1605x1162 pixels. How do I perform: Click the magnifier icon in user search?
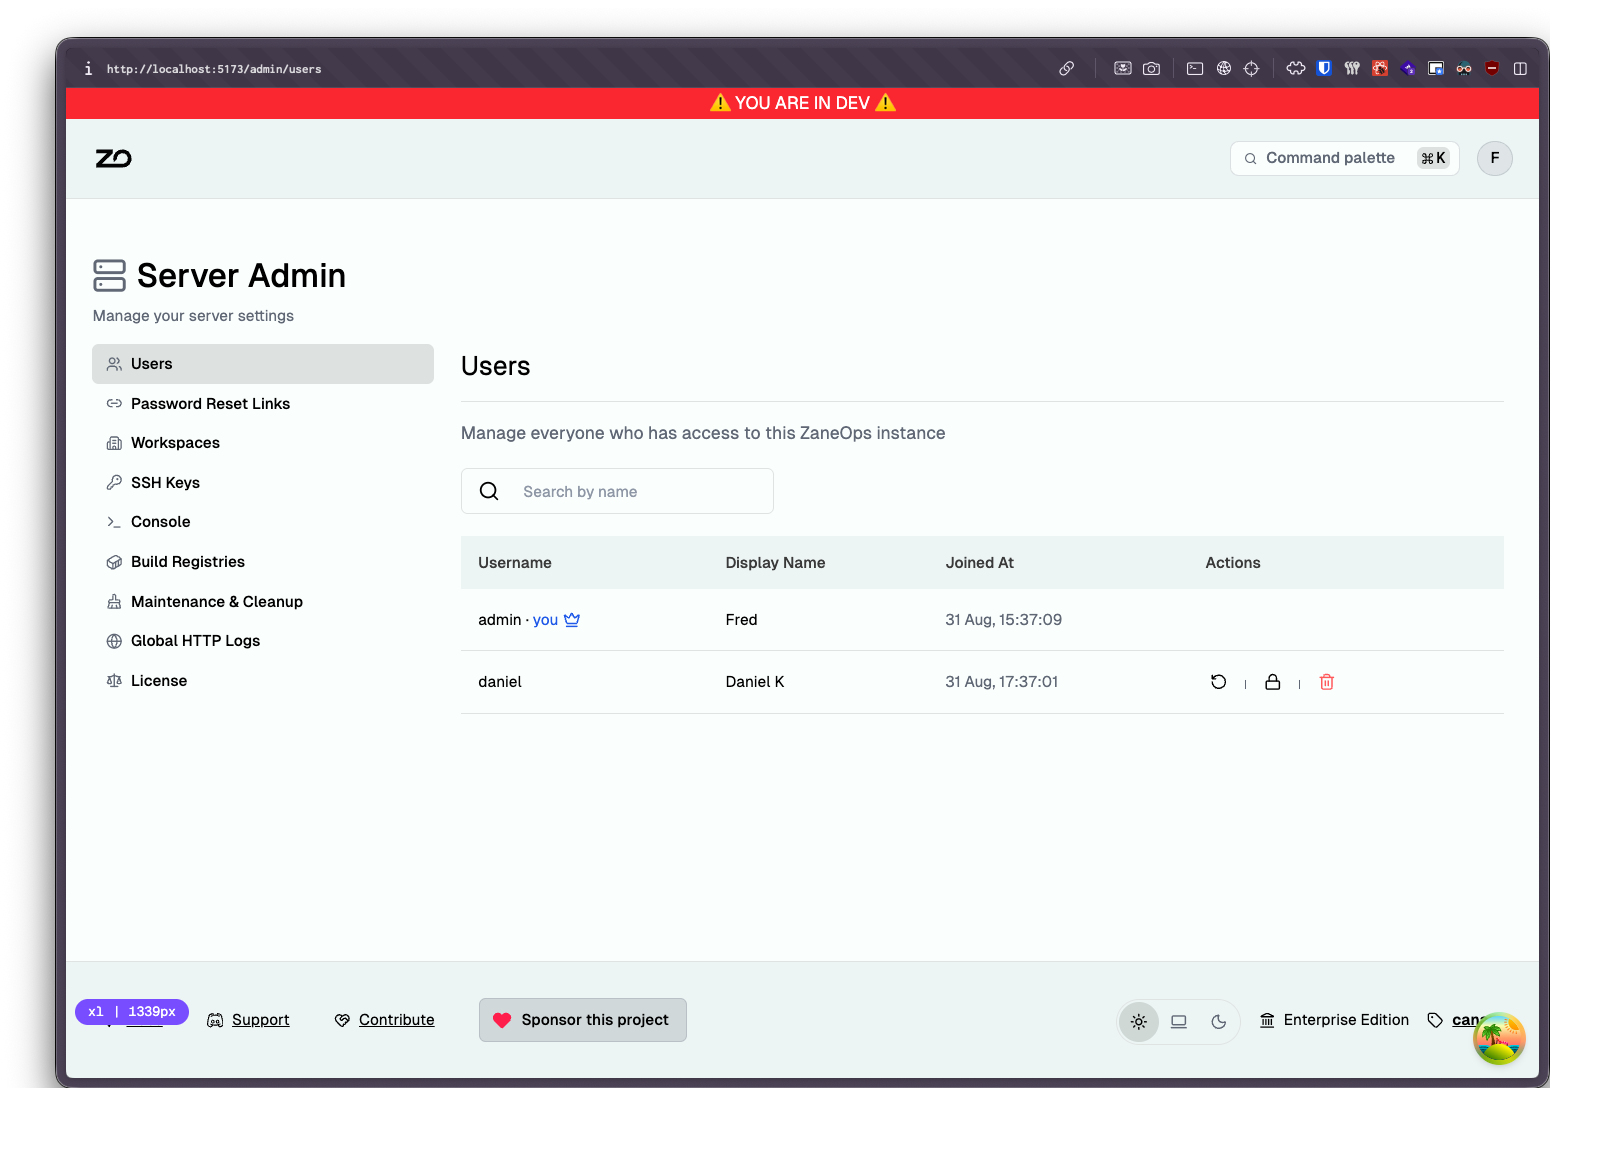489,491
